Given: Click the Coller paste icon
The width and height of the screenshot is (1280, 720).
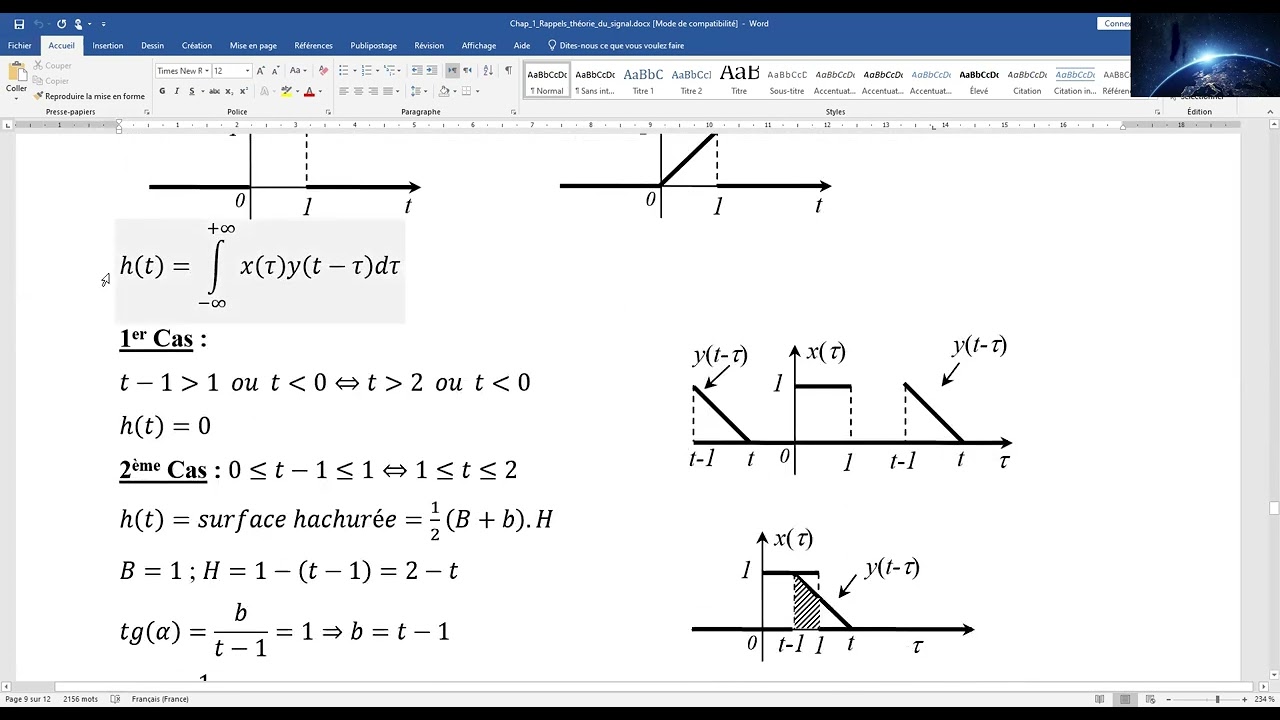Looking at the screenshot, I should [x=16, y=77].
